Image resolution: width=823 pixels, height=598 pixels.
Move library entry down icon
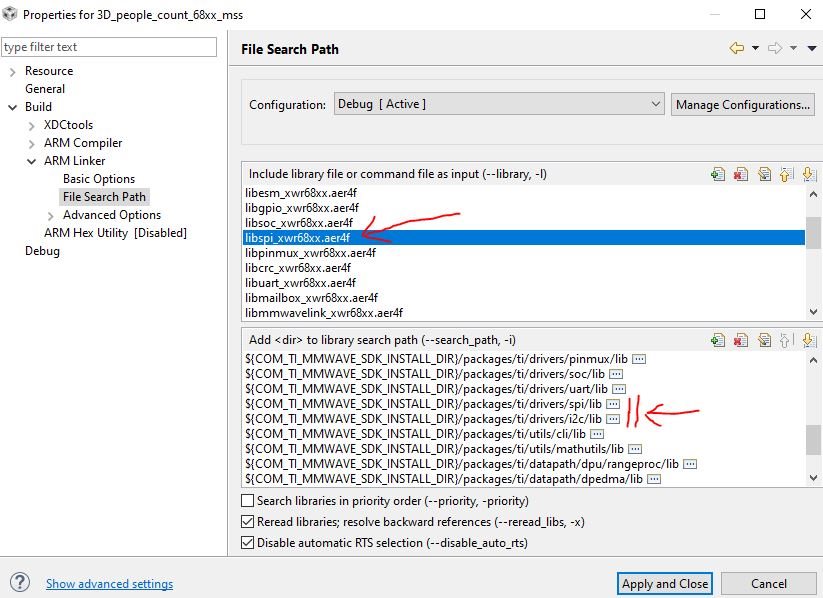click(x=809, y=174)
